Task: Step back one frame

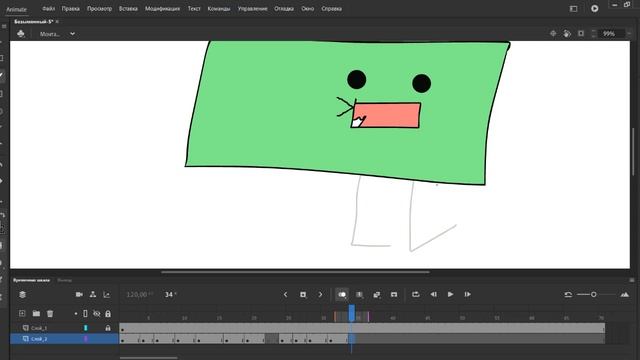Action: click(433, 294)
